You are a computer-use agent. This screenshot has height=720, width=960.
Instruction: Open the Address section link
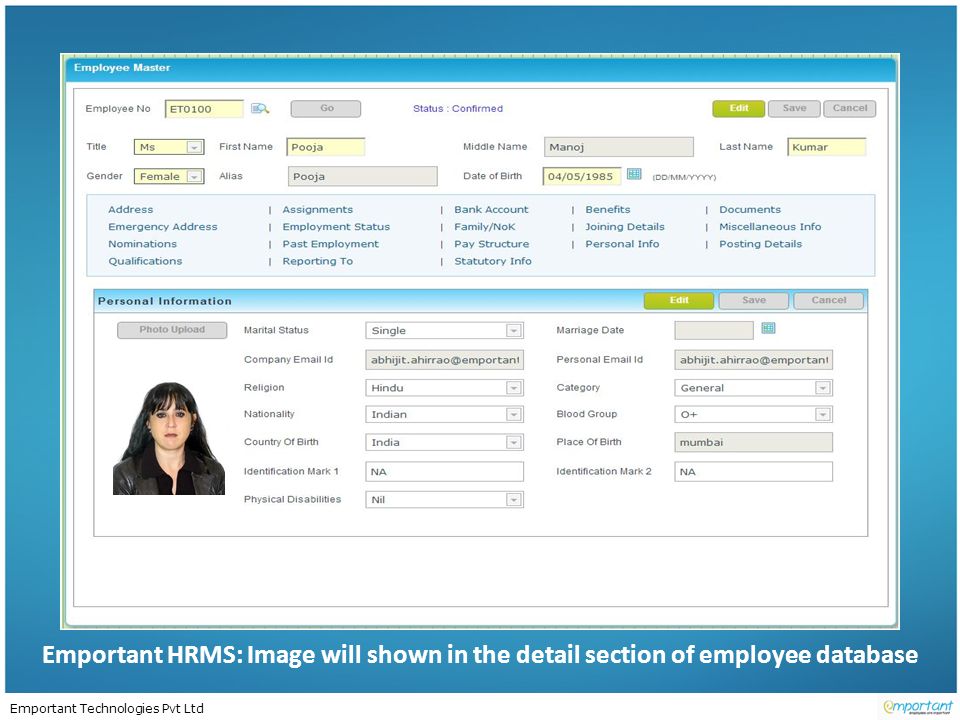130,209
